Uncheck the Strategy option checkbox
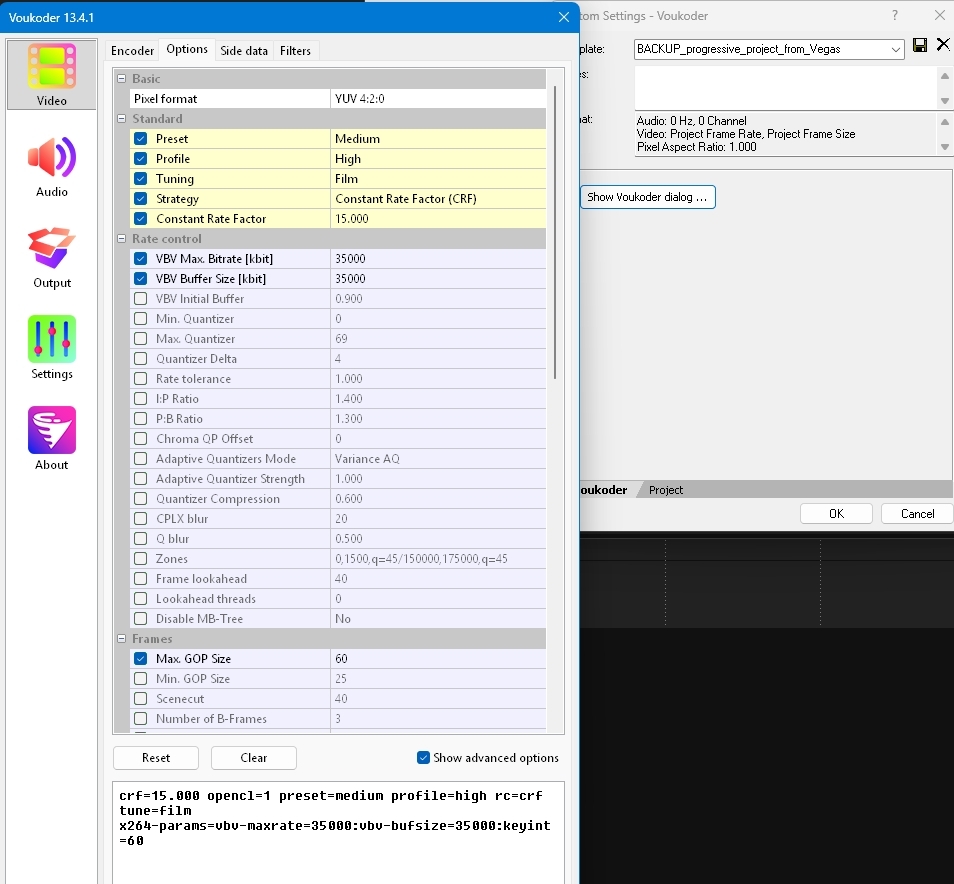Image resolution: width=954 pixels, height=884 pixels. (141, 199)
